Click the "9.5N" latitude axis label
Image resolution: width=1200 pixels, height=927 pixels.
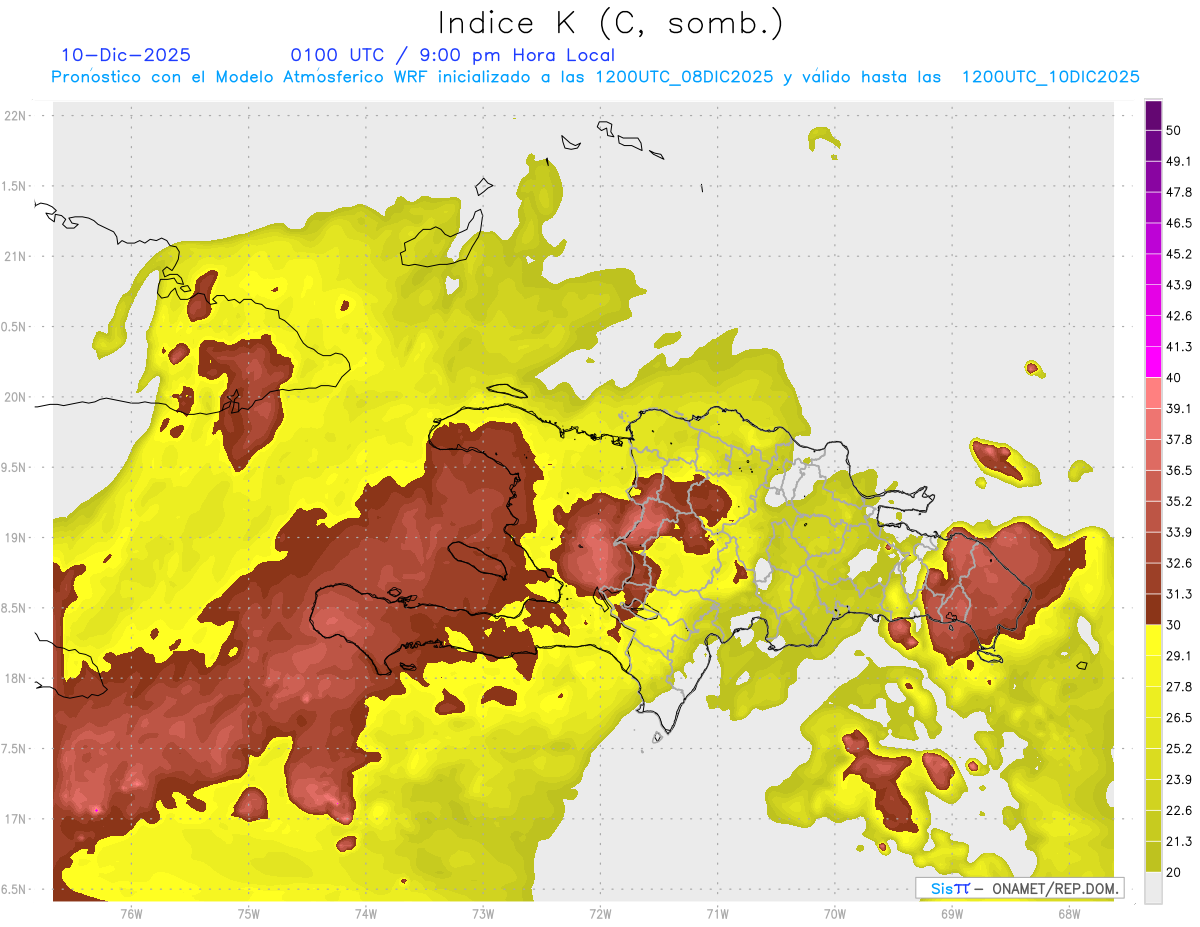15,468
